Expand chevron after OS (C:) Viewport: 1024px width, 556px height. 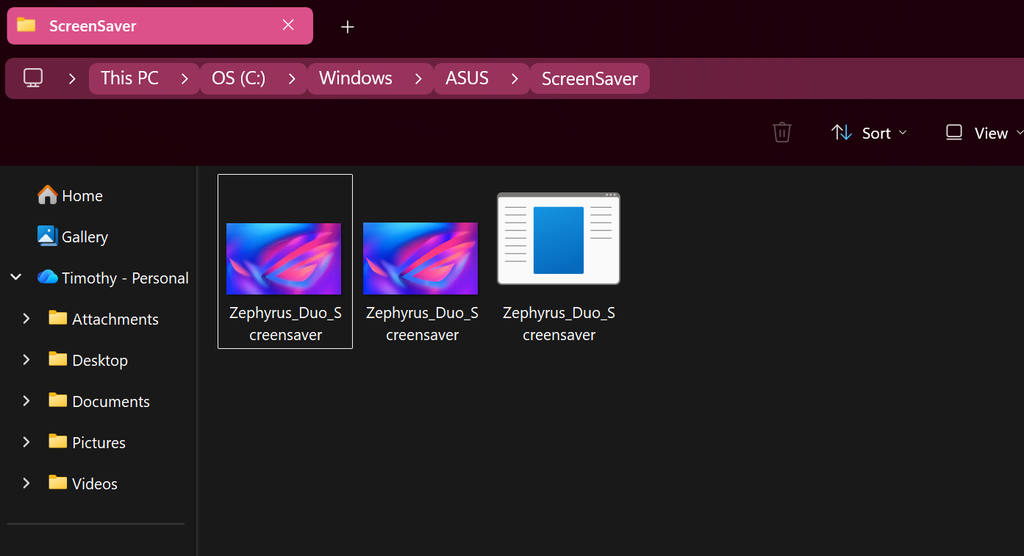tap(292, 78)
